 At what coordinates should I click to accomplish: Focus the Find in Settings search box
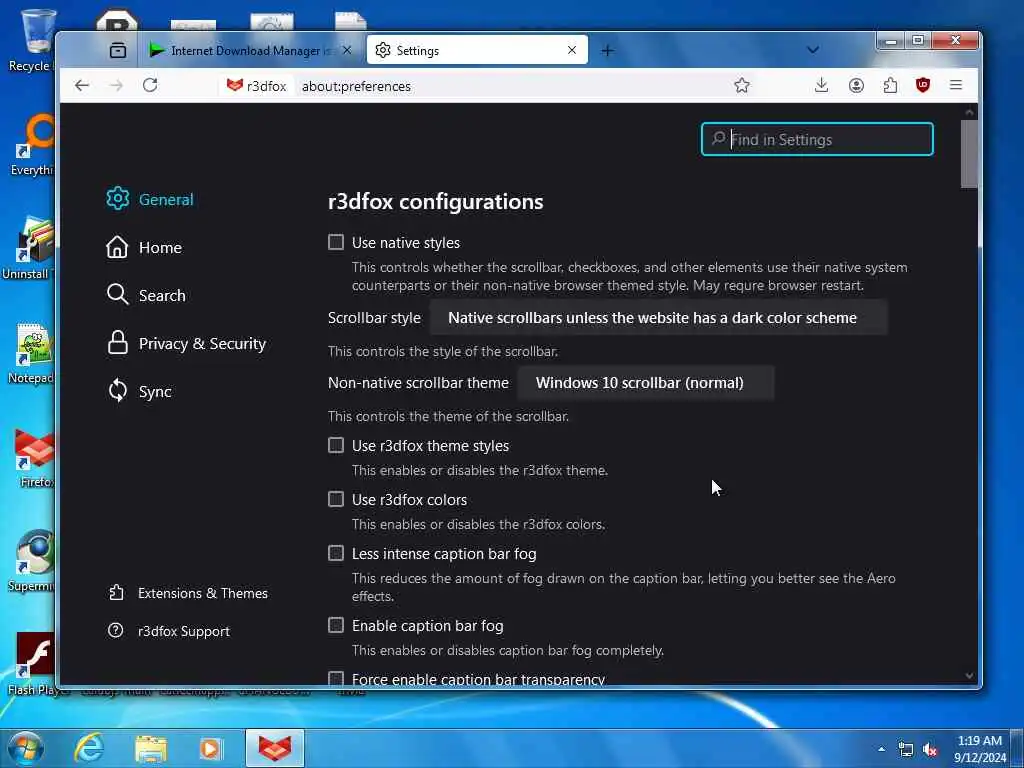coord(817,139)
